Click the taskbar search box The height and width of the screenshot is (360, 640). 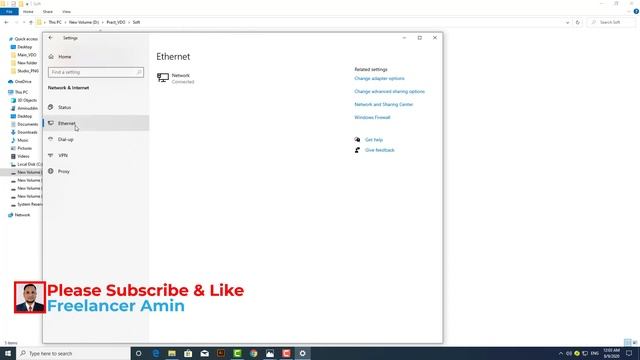click(73, 353)
